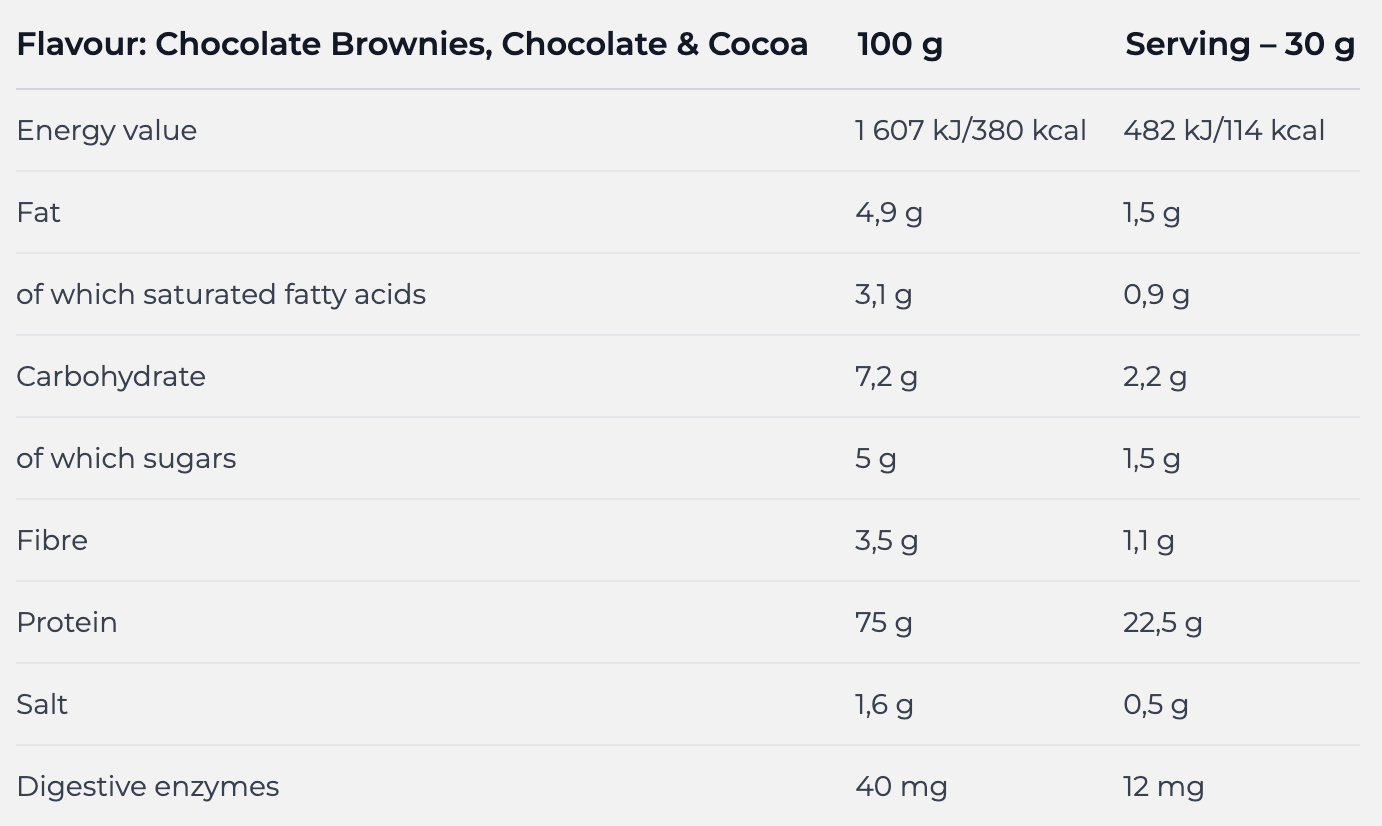Click the '75 g' protein value
1382x826 pixels.
click(884, 622)
